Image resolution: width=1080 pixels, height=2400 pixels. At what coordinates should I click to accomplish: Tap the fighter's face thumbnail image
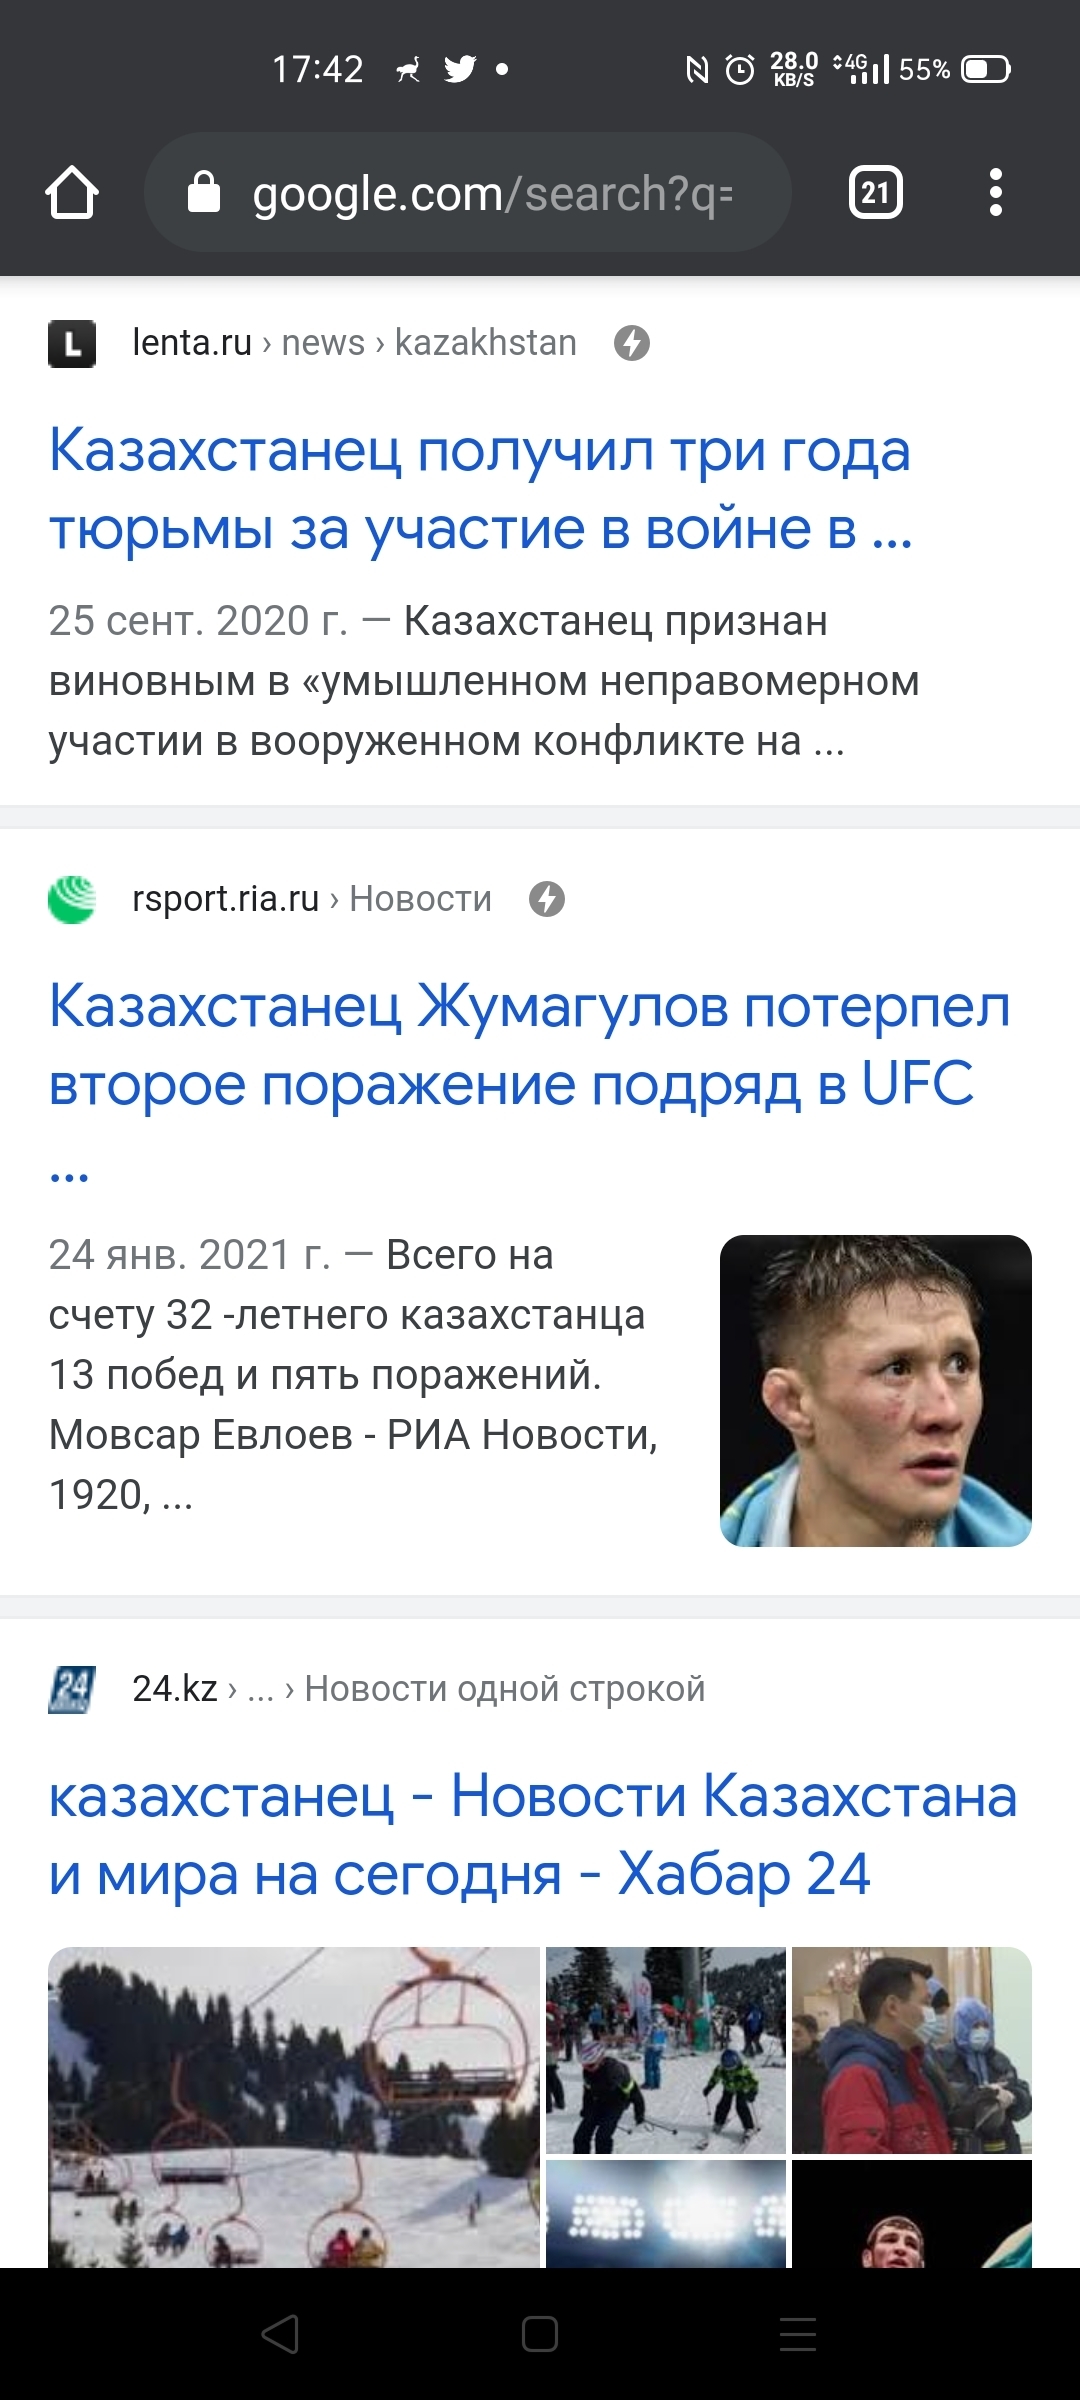pyautogui.click(x=875, y=1391)
